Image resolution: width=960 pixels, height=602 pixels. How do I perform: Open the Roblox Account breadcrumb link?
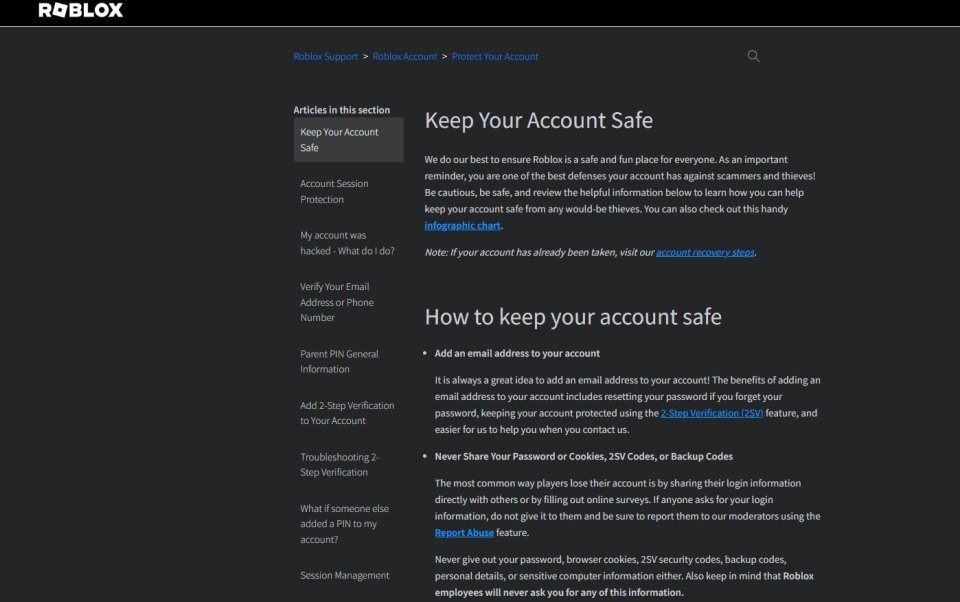[404, 56]
